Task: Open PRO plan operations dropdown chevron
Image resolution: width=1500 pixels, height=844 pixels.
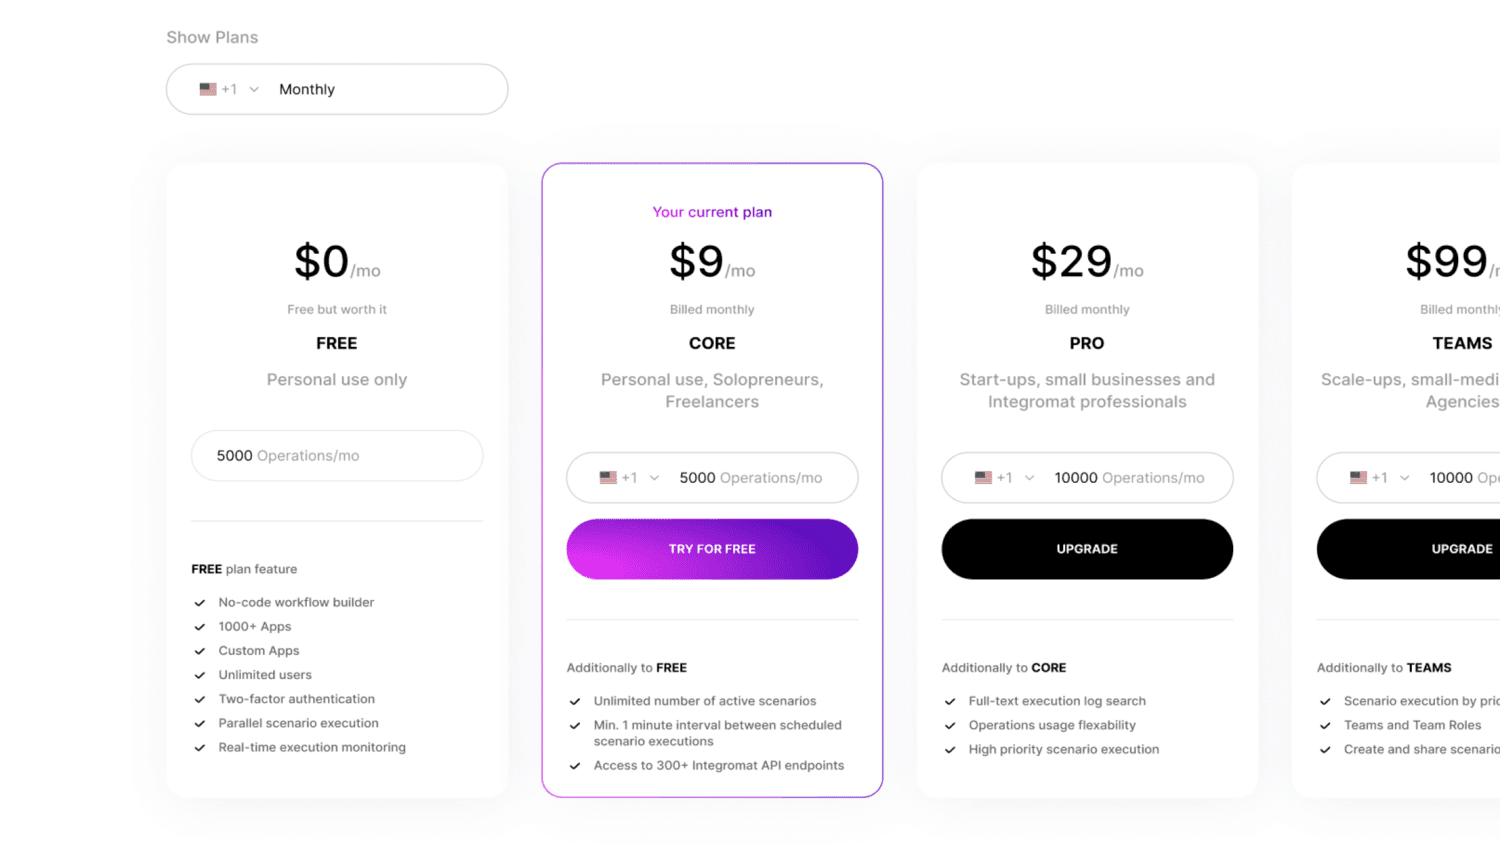Action: [1029, 478]
